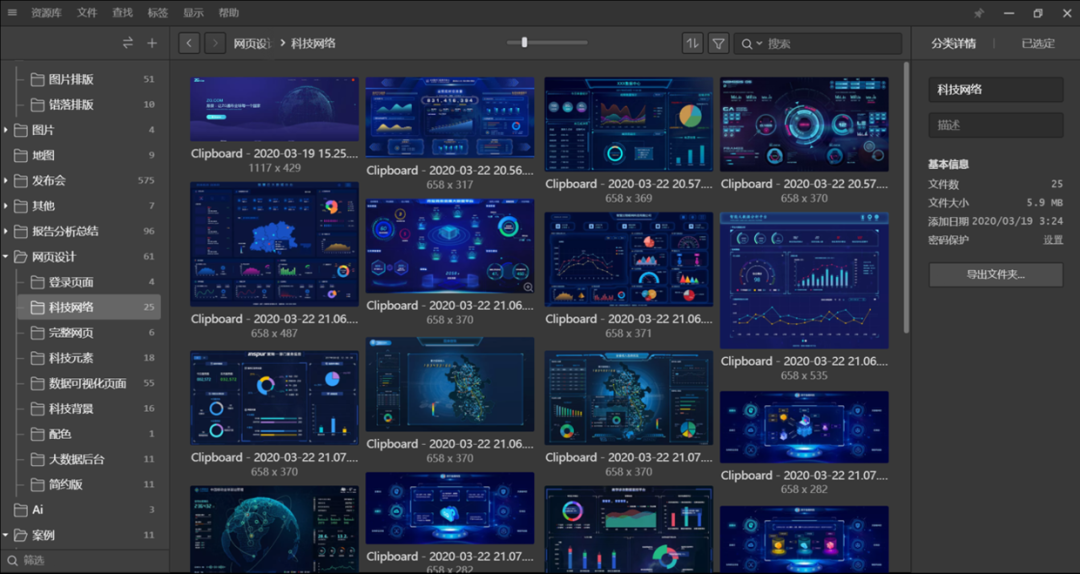Click the switch library arrows icon
This screenshot has width=1080, height=574.
[x=128, y=43]
